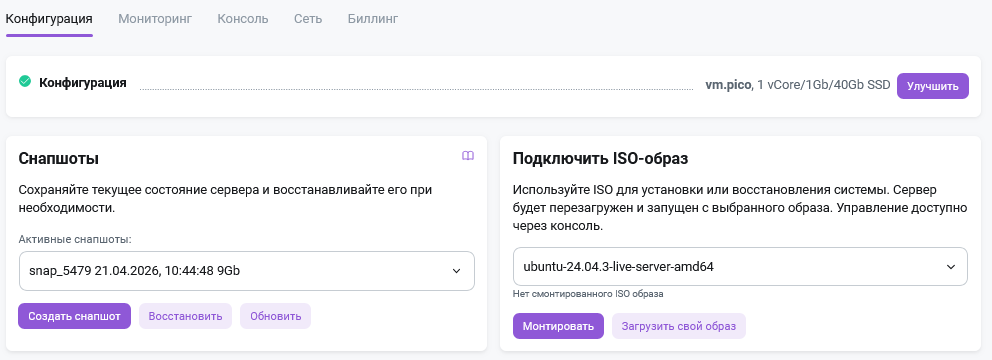Click the Подключить ISO-образ heading

pyautogui.click(x=600, y=158)
